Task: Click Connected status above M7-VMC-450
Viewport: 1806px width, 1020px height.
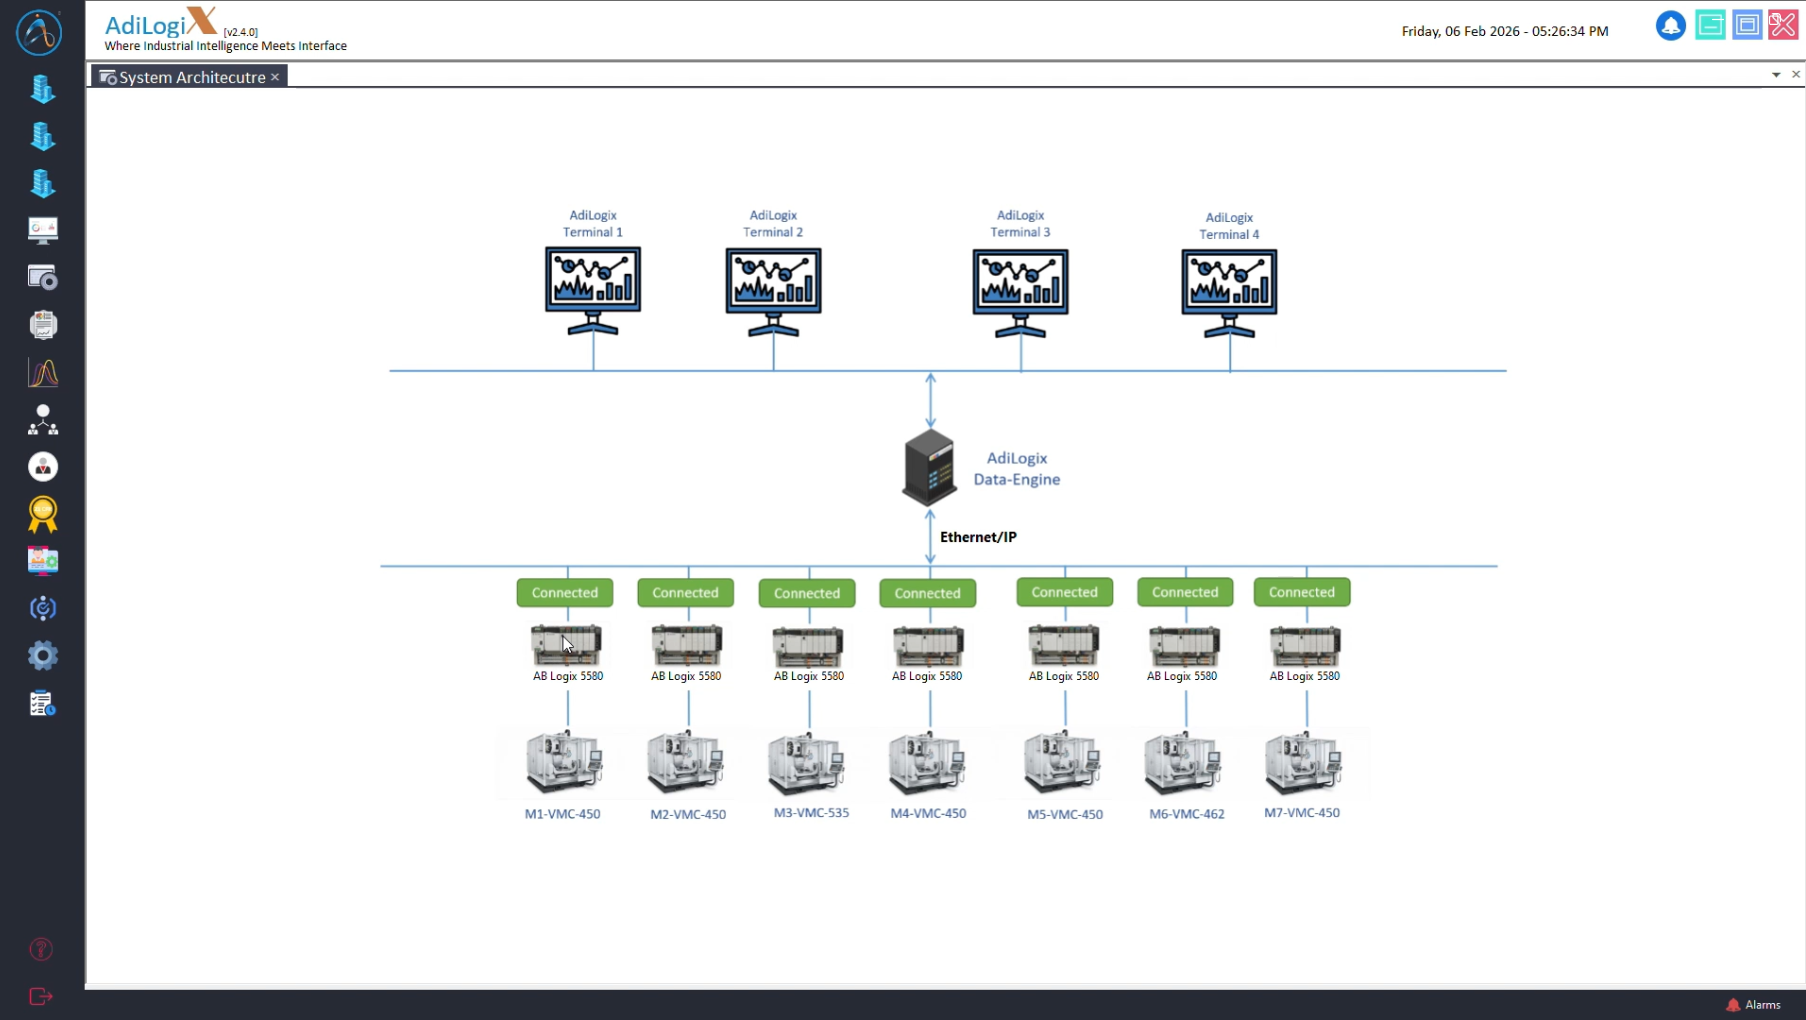Action: coord(1301,592)
